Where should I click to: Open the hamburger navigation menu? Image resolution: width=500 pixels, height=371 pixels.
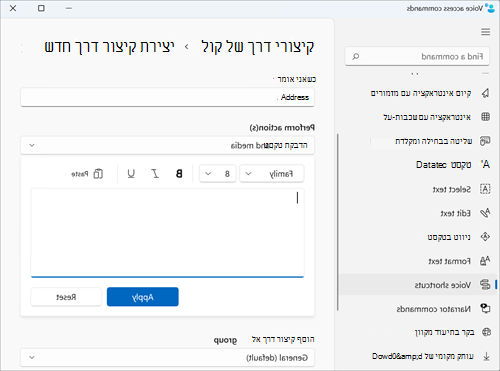[485, 32]
